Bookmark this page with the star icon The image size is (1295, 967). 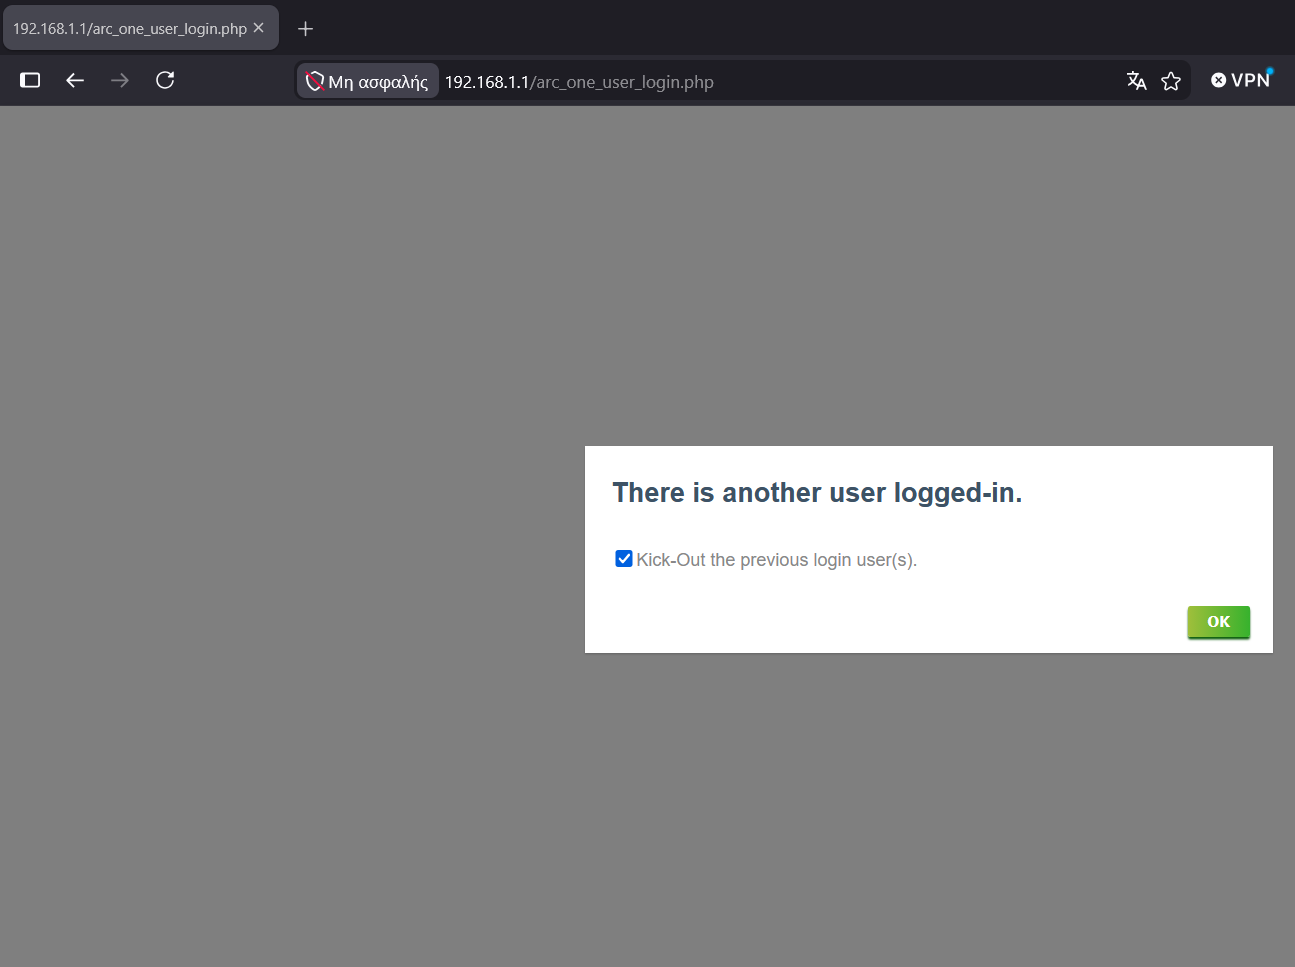[1171, 81]
